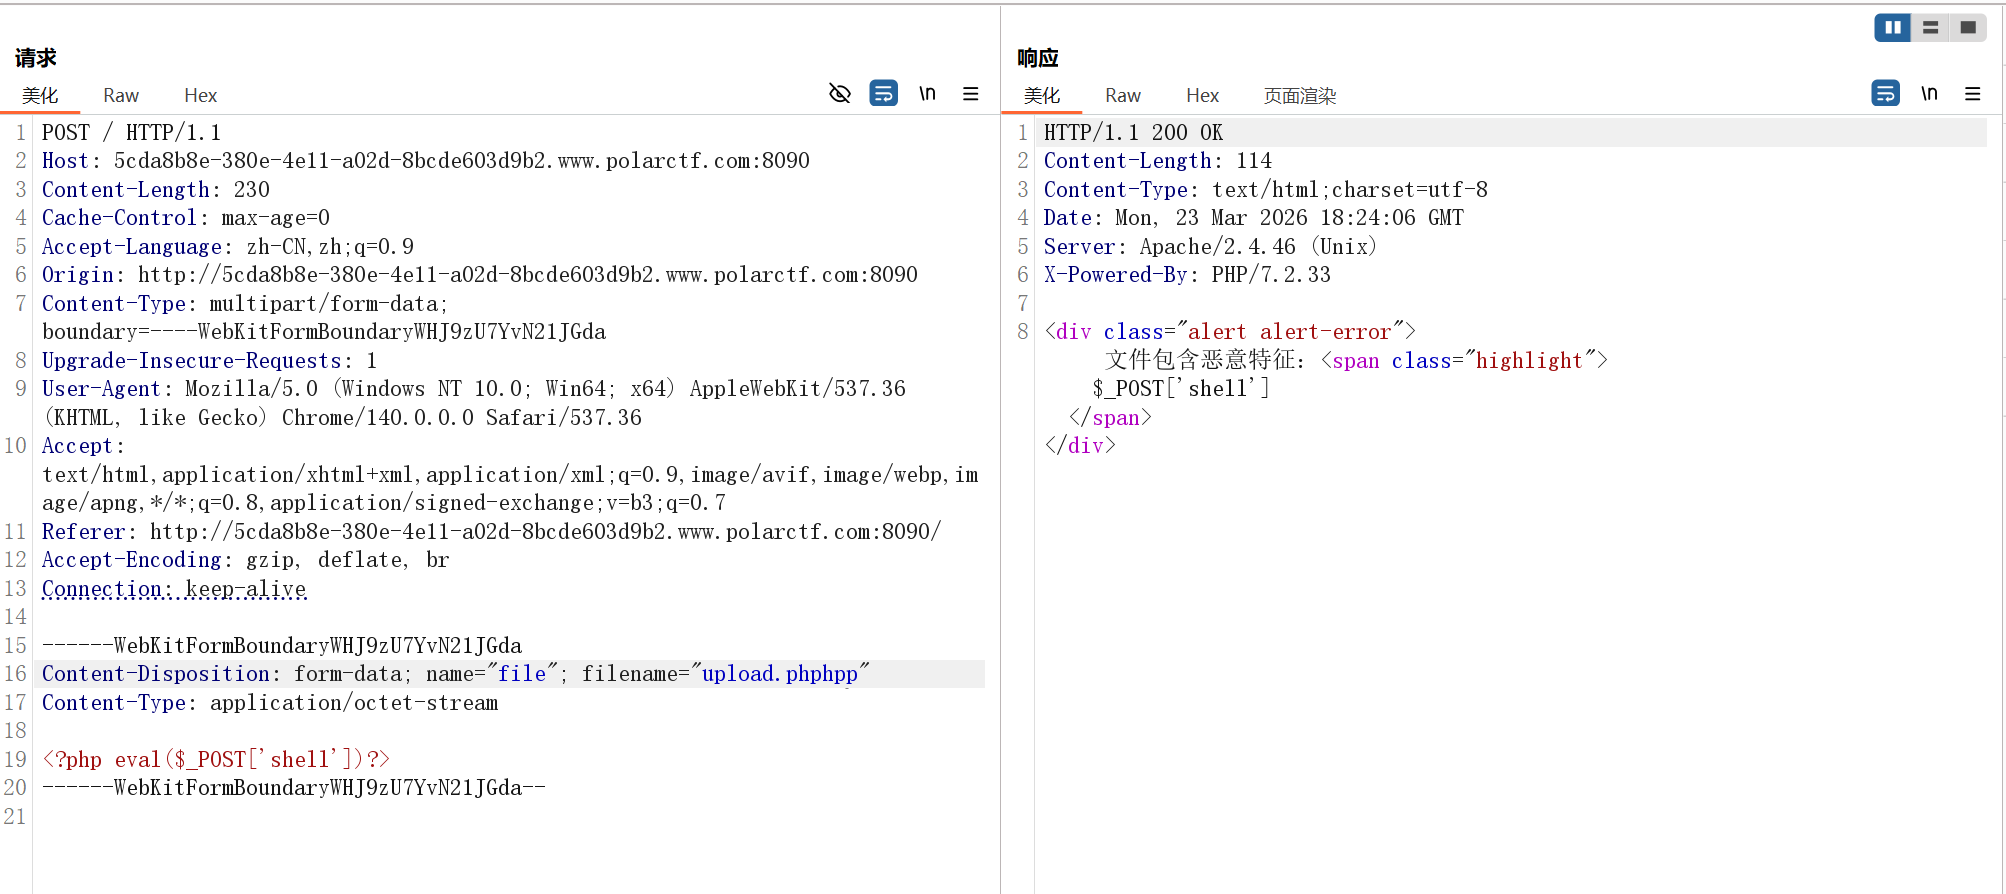This screenshot has width=2006, height=894.
Task: Click the 请求 panel heading
Action: [x=36, y=58]
